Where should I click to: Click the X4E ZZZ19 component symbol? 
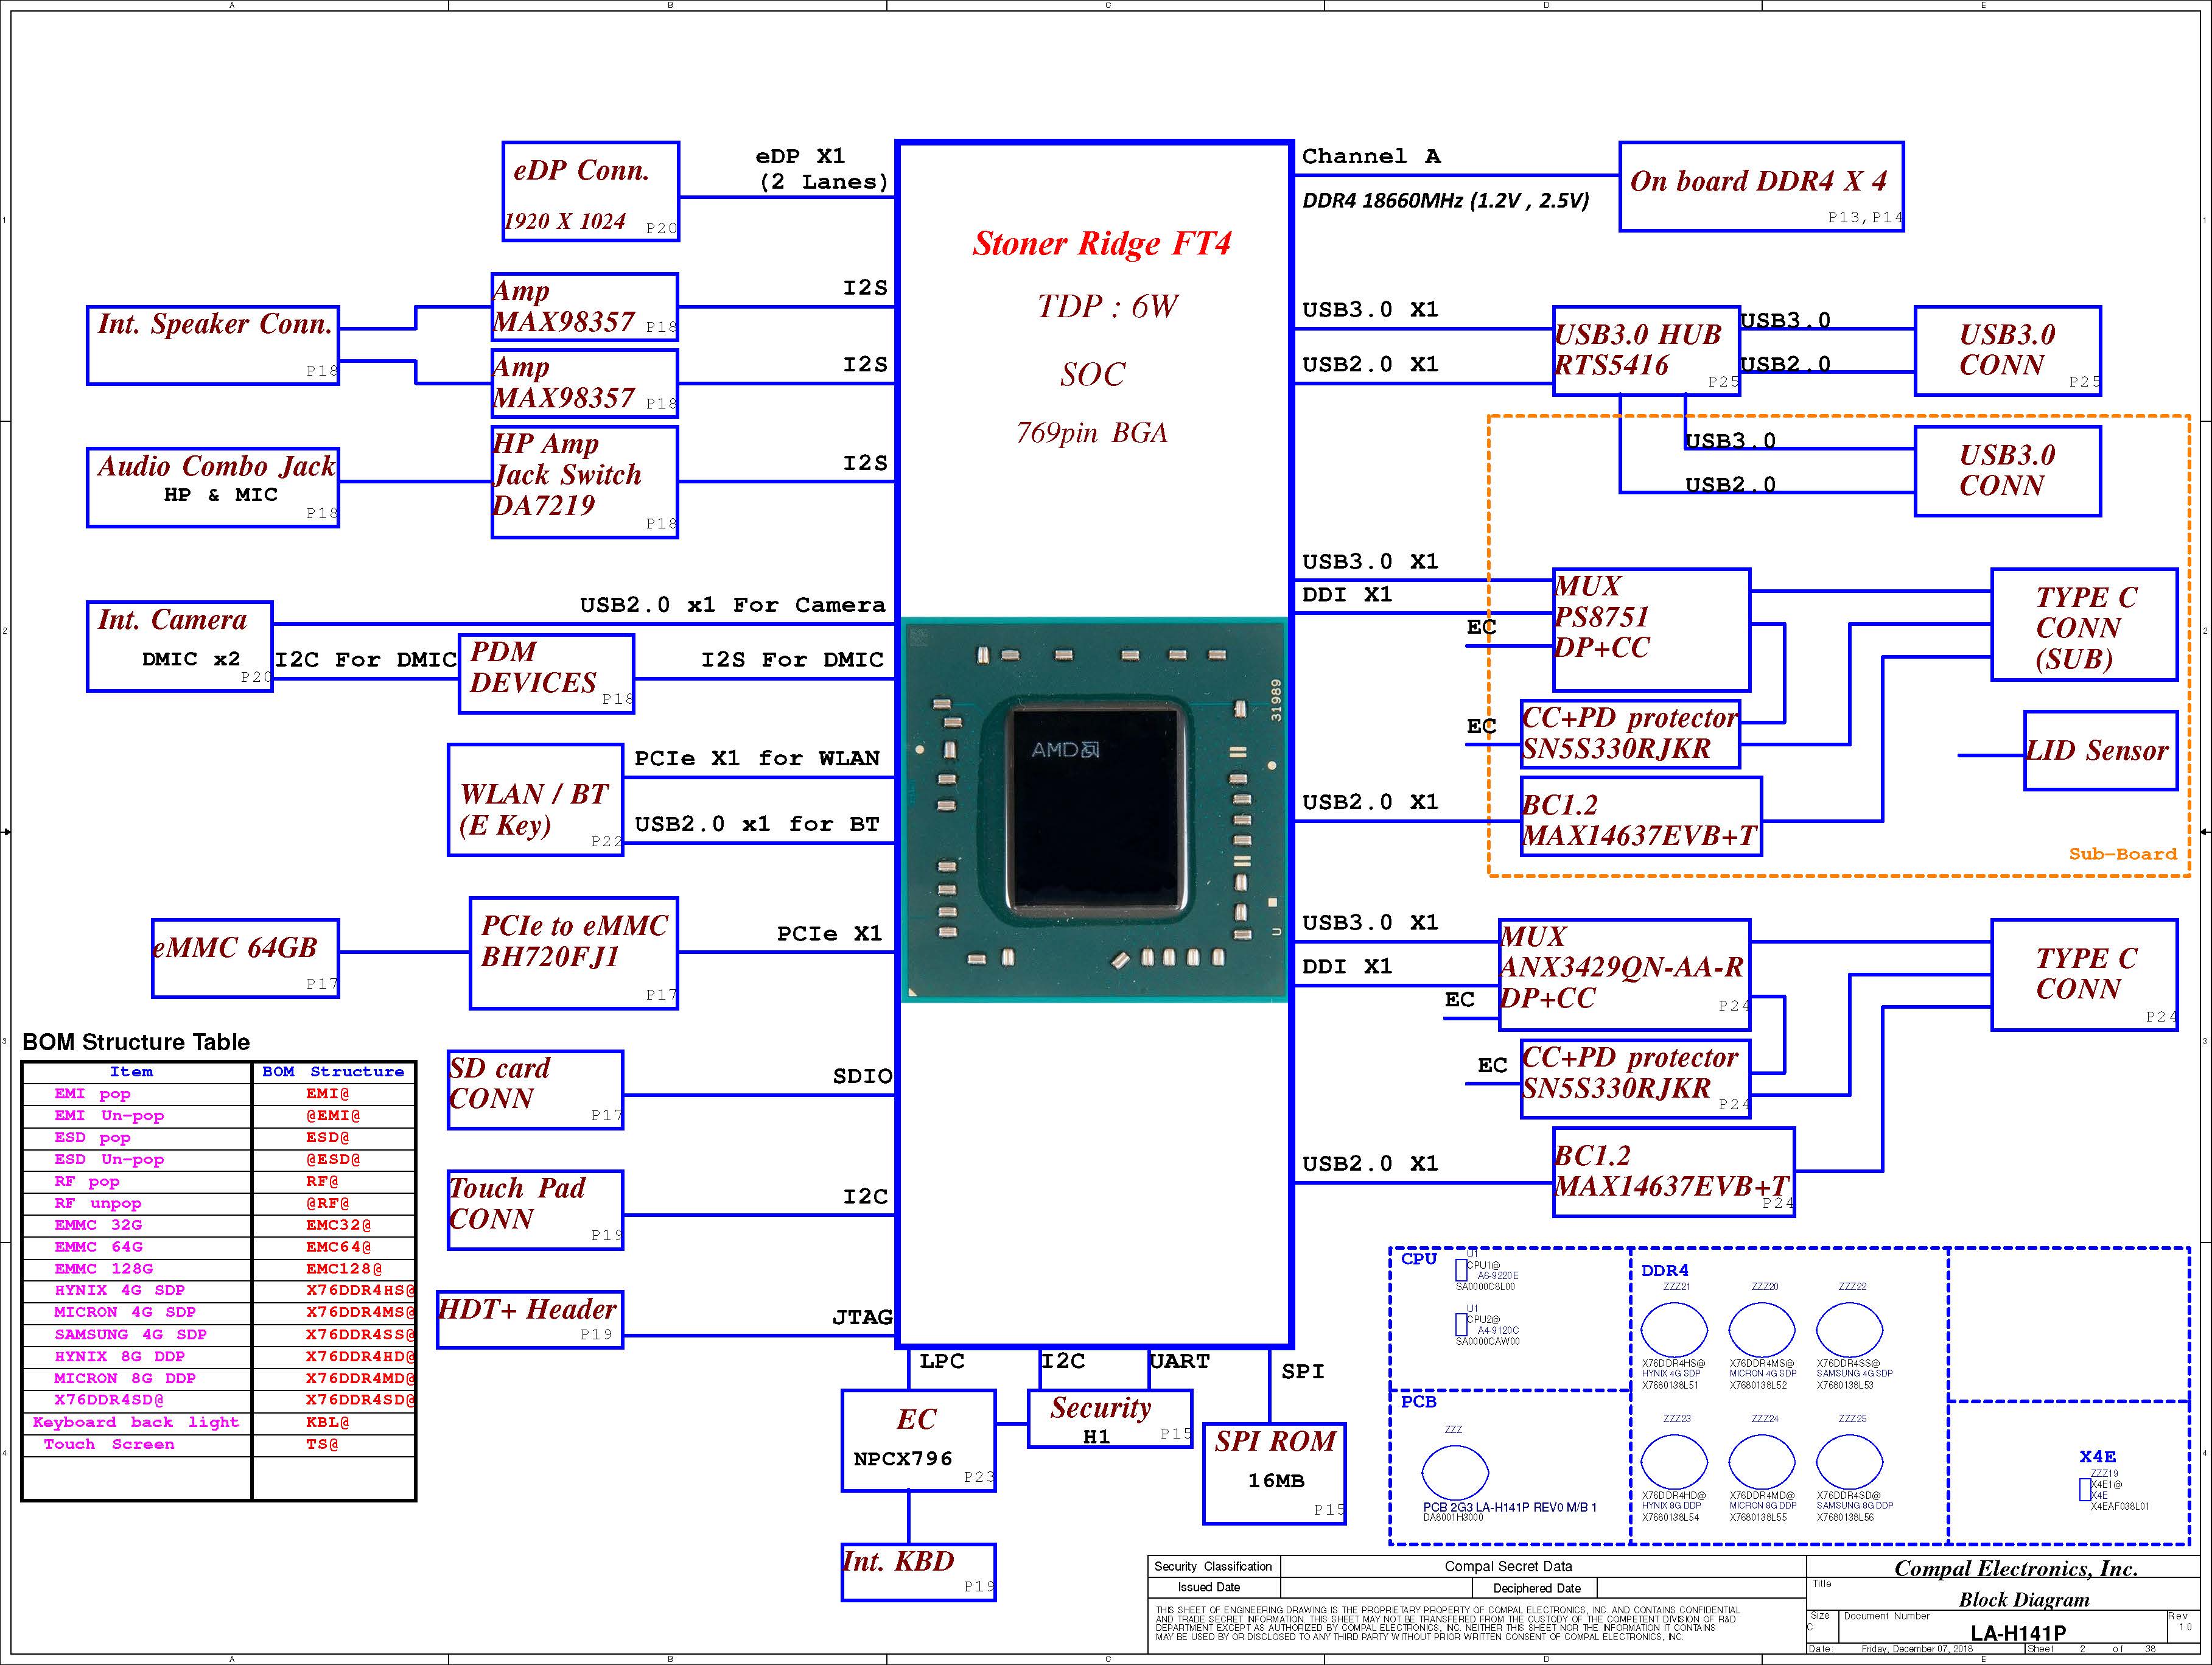click(2084, 1490)
